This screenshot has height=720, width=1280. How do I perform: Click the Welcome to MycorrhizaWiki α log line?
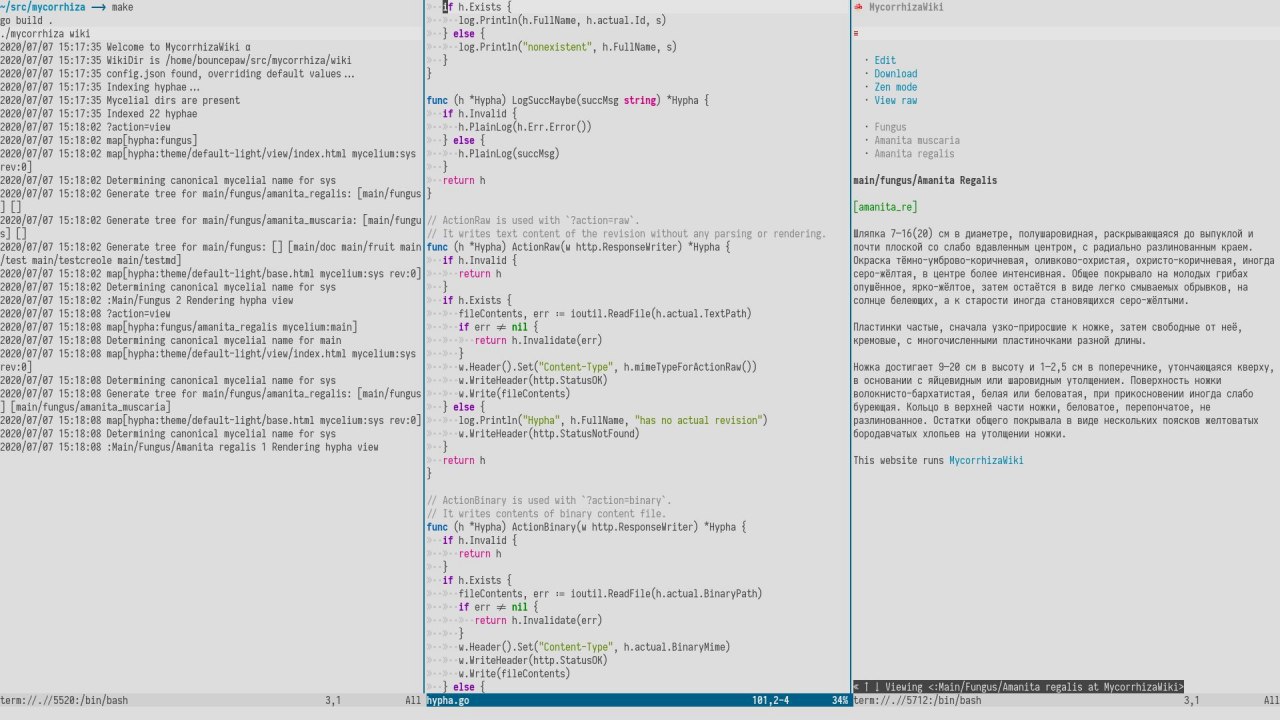point(126,47)
